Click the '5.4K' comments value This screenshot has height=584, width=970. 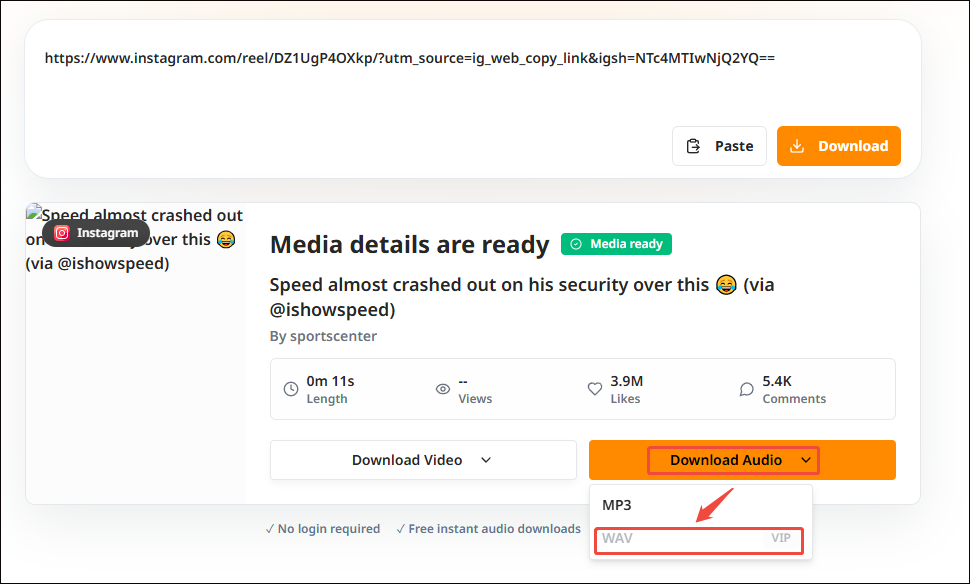(777, 381)
